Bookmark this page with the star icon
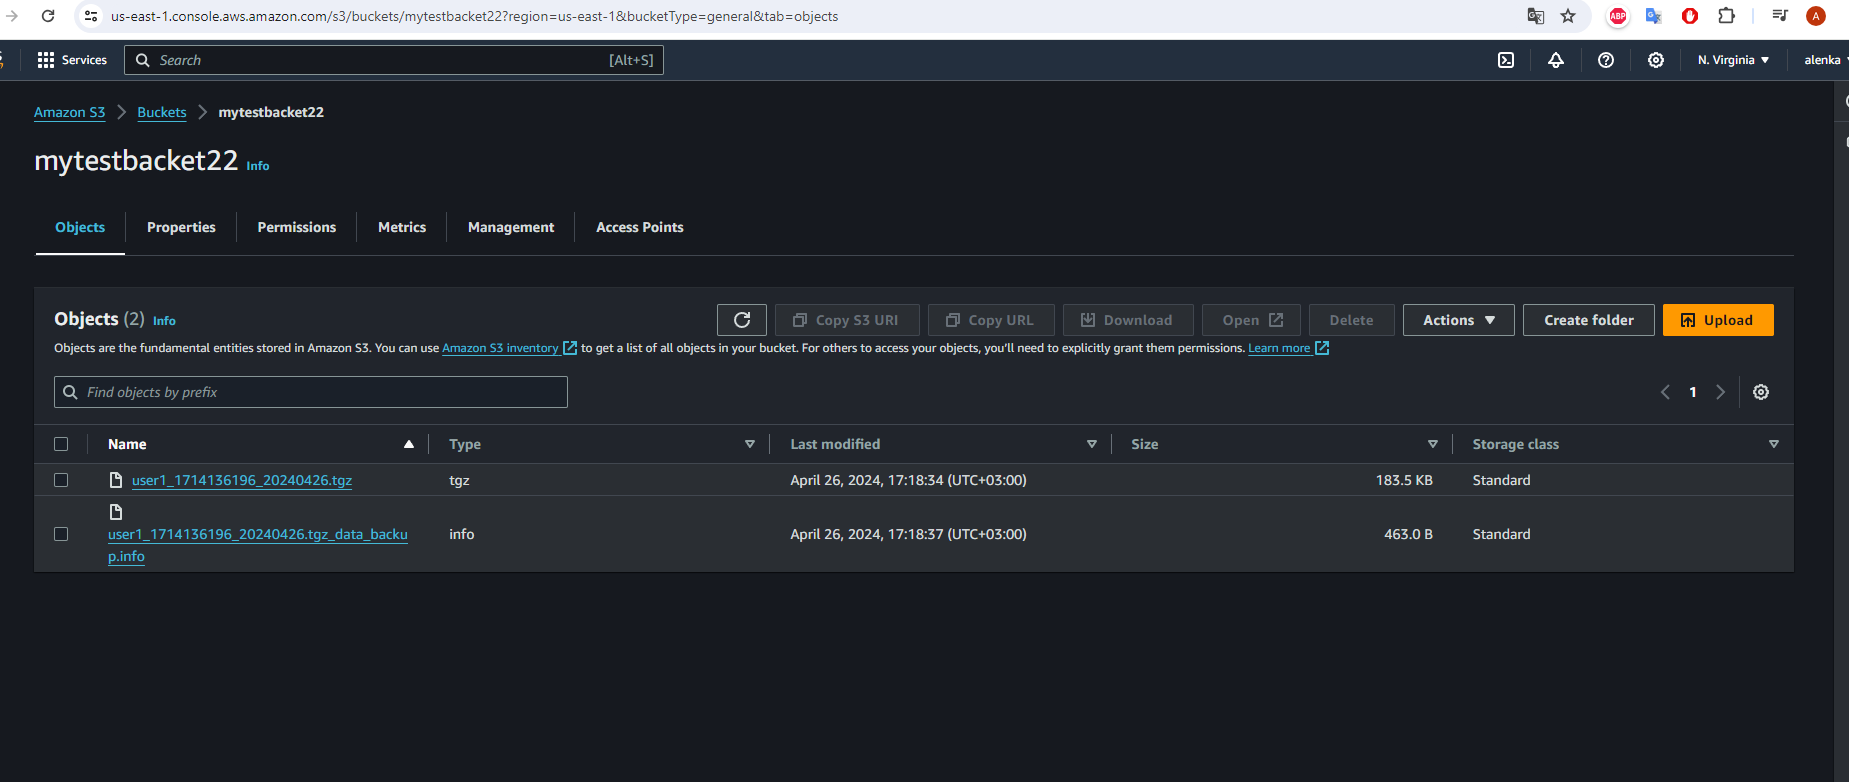 1568,16
